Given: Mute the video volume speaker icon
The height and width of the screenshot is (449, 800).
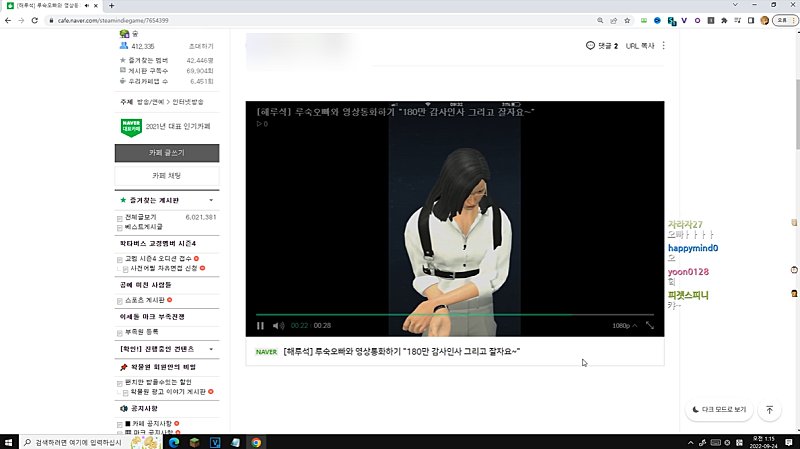Looking at the screenshot, I should pyautogui.click(x=278, y=326).
